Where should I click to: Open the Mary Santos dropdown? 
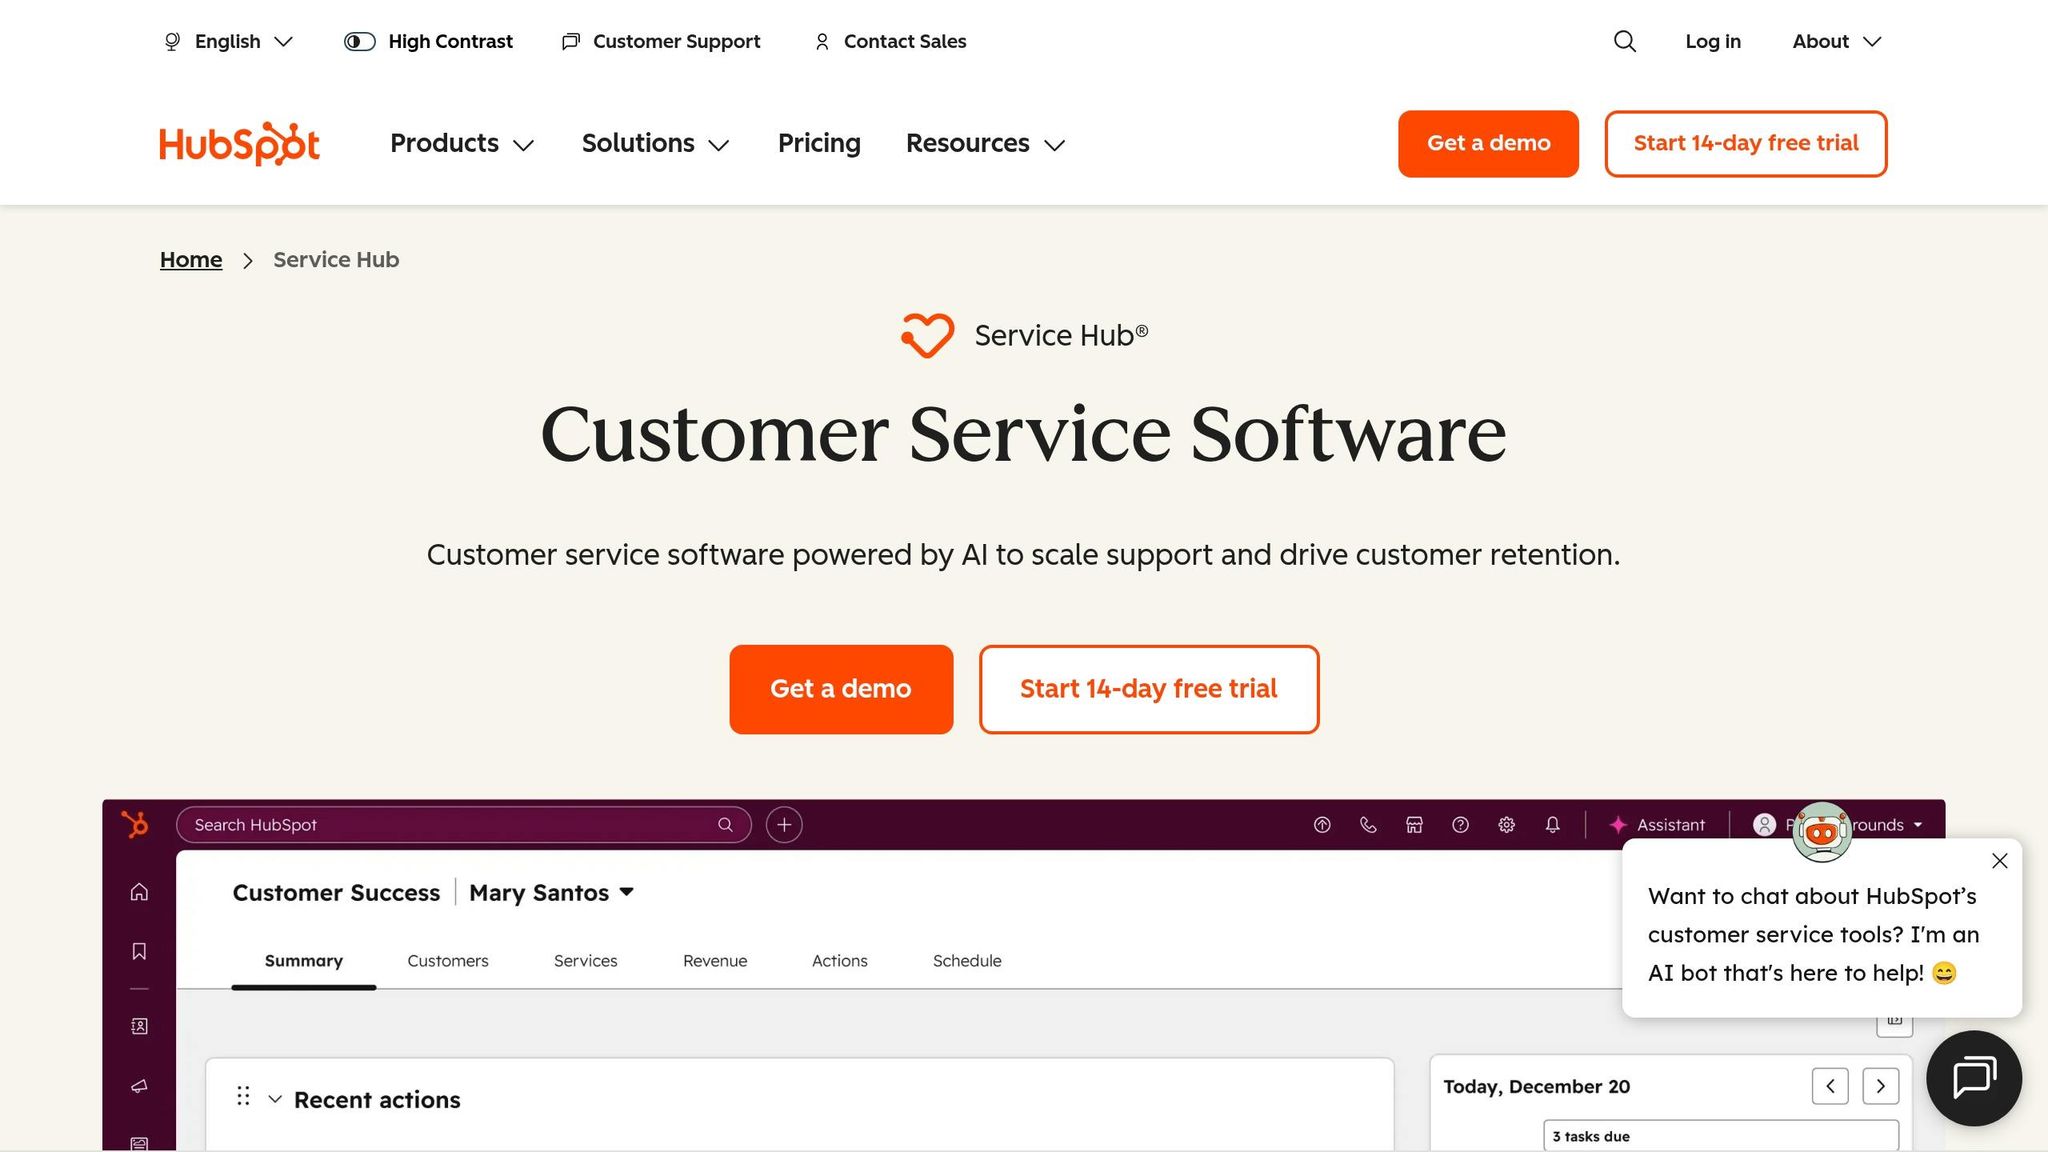click(551, 893)
